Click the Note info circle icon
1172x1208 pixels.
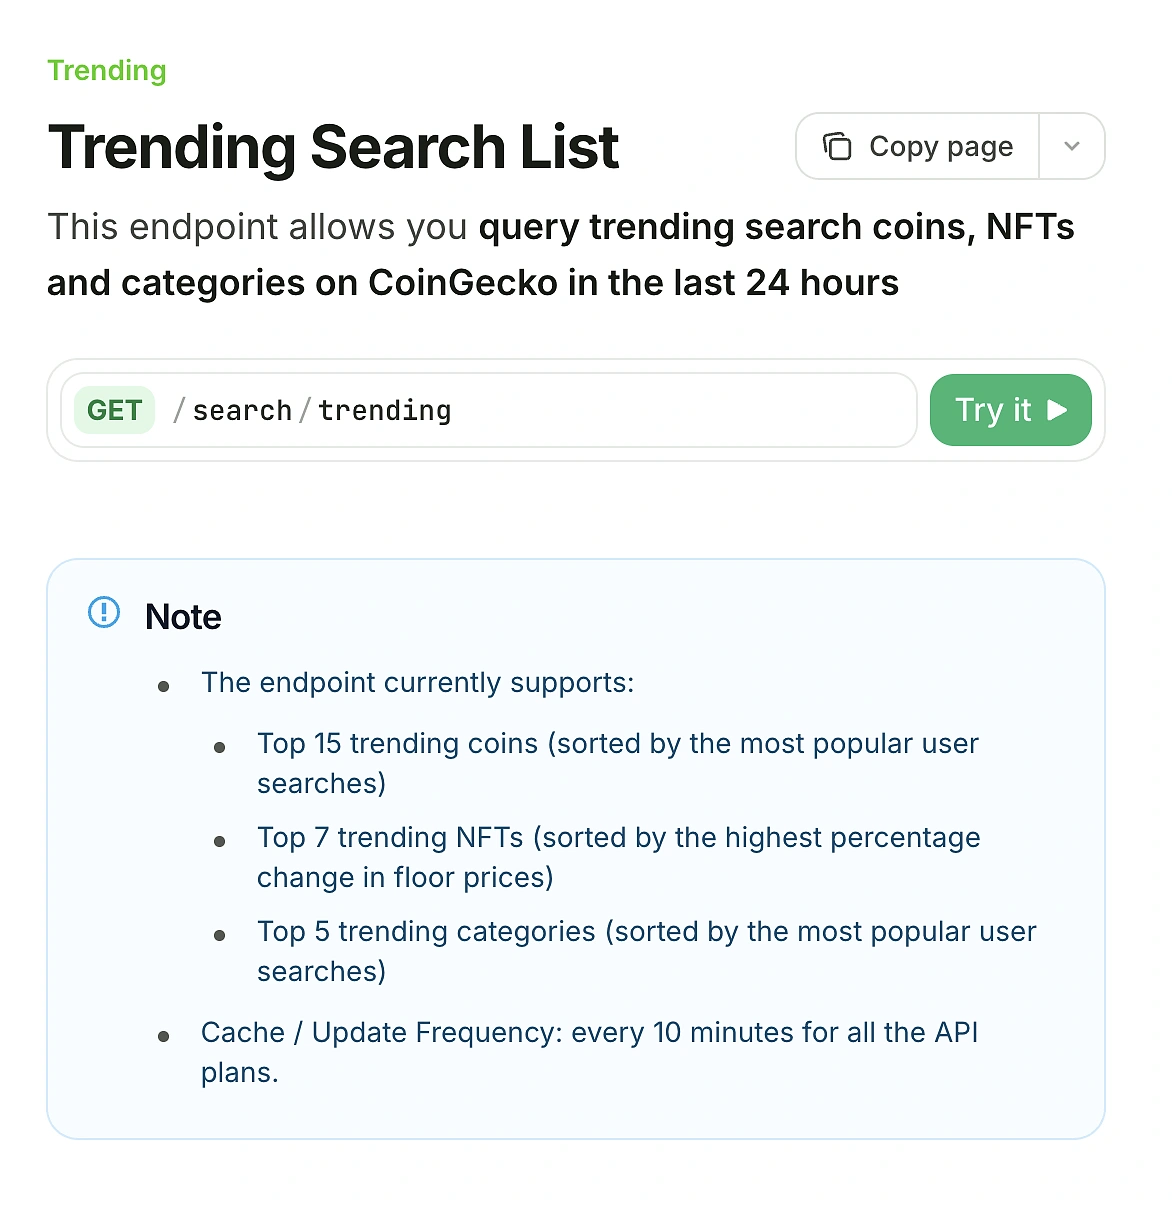[x=104, y=612]
